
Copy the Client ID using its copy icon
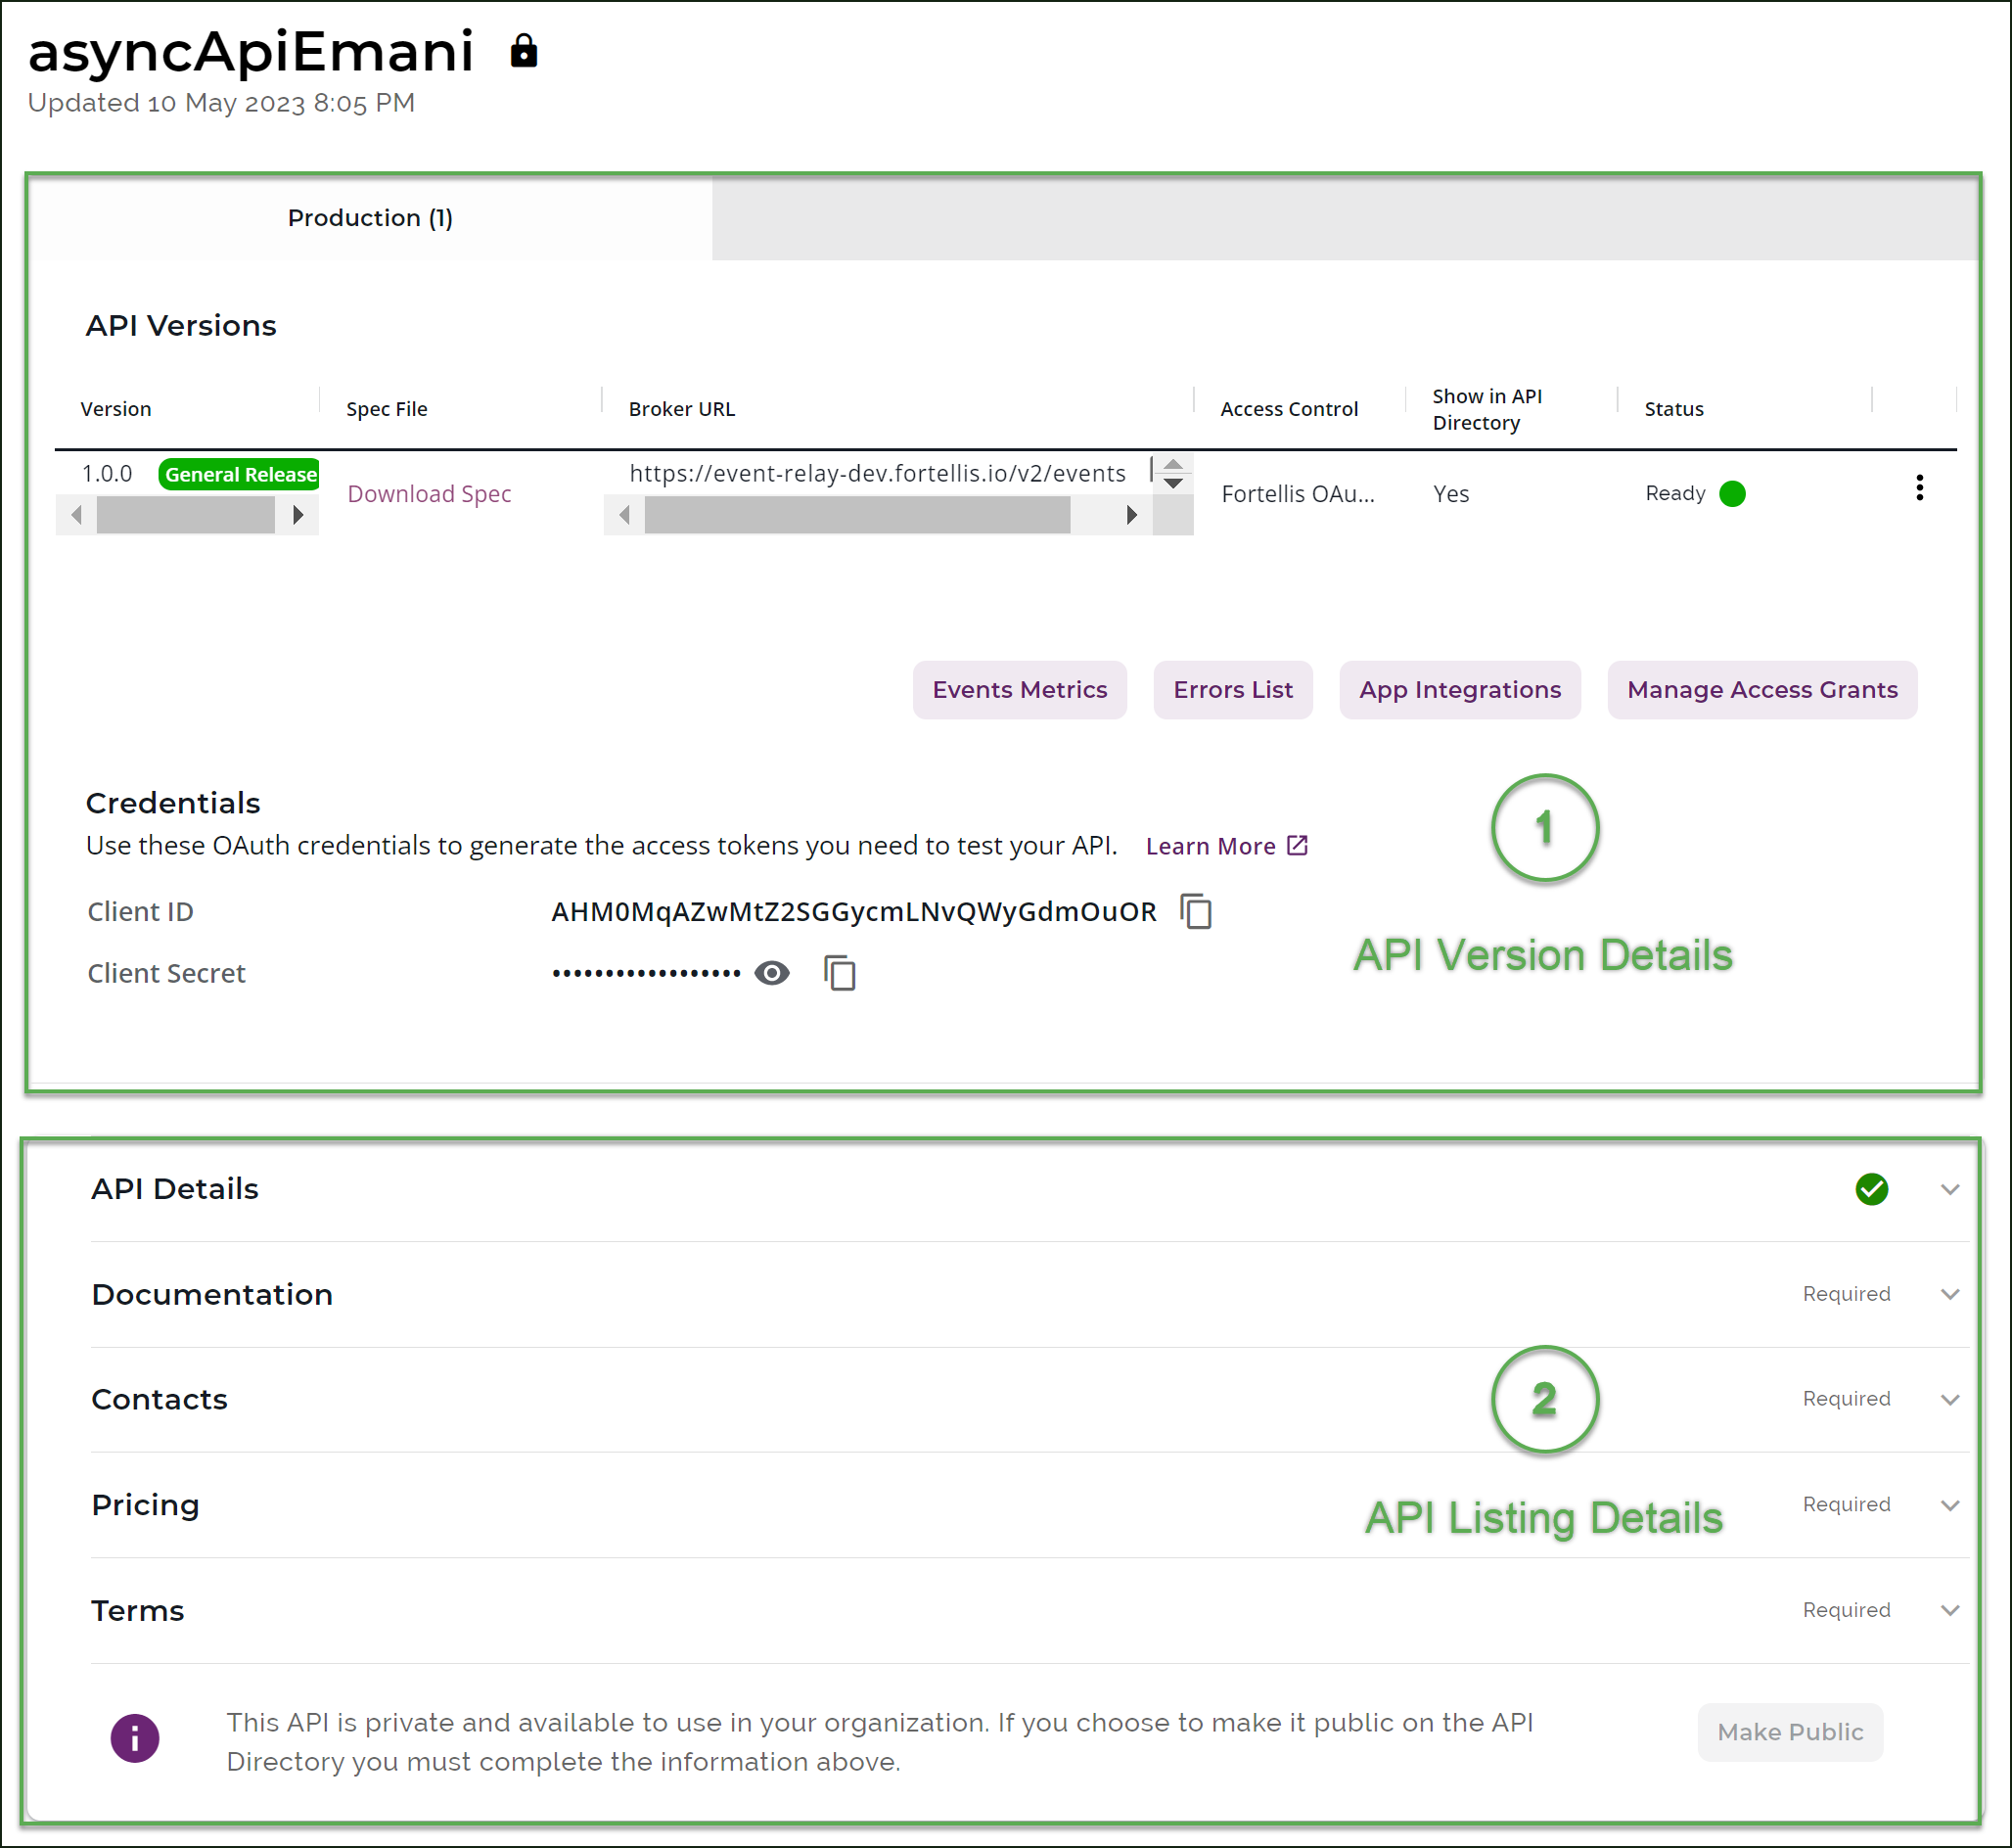click(1196, 912)
